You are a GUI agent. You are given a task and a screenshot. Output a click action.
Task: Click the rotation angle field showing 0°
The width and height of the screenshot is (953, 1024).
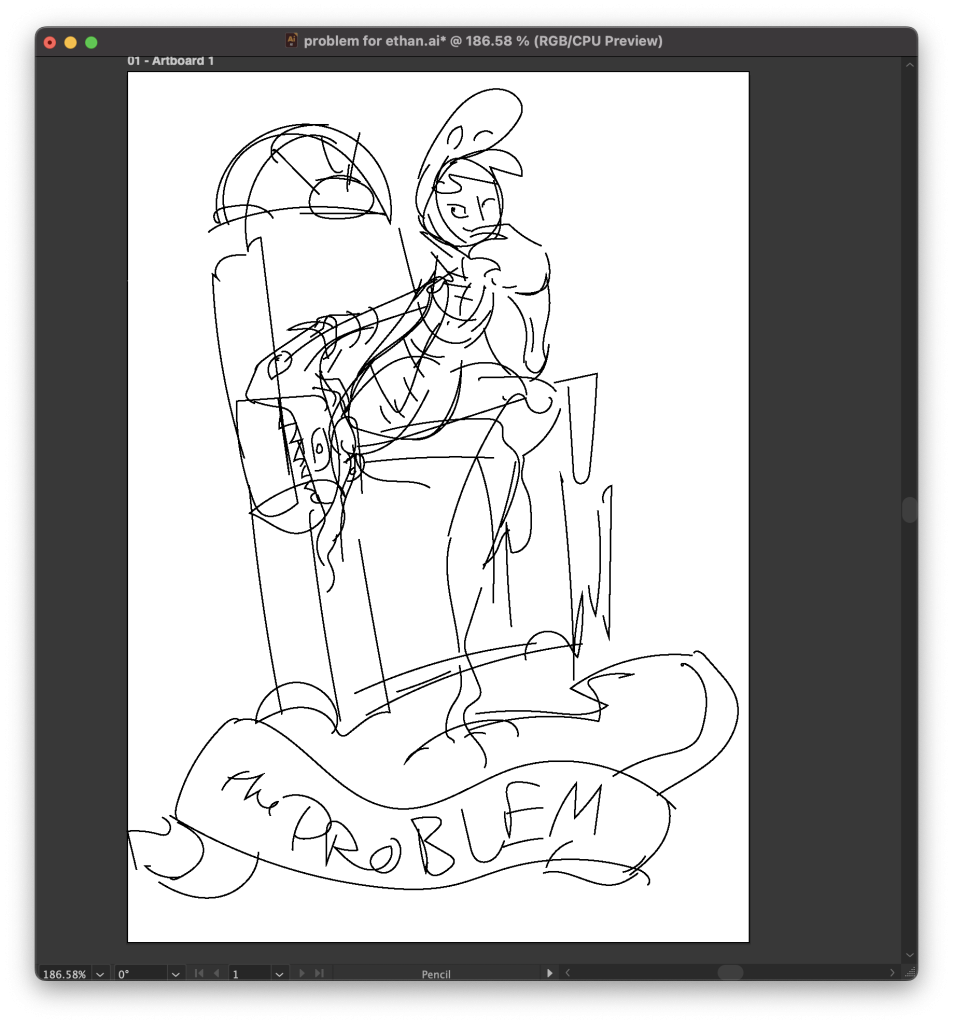pyautogui.click(x=140, y=974)
